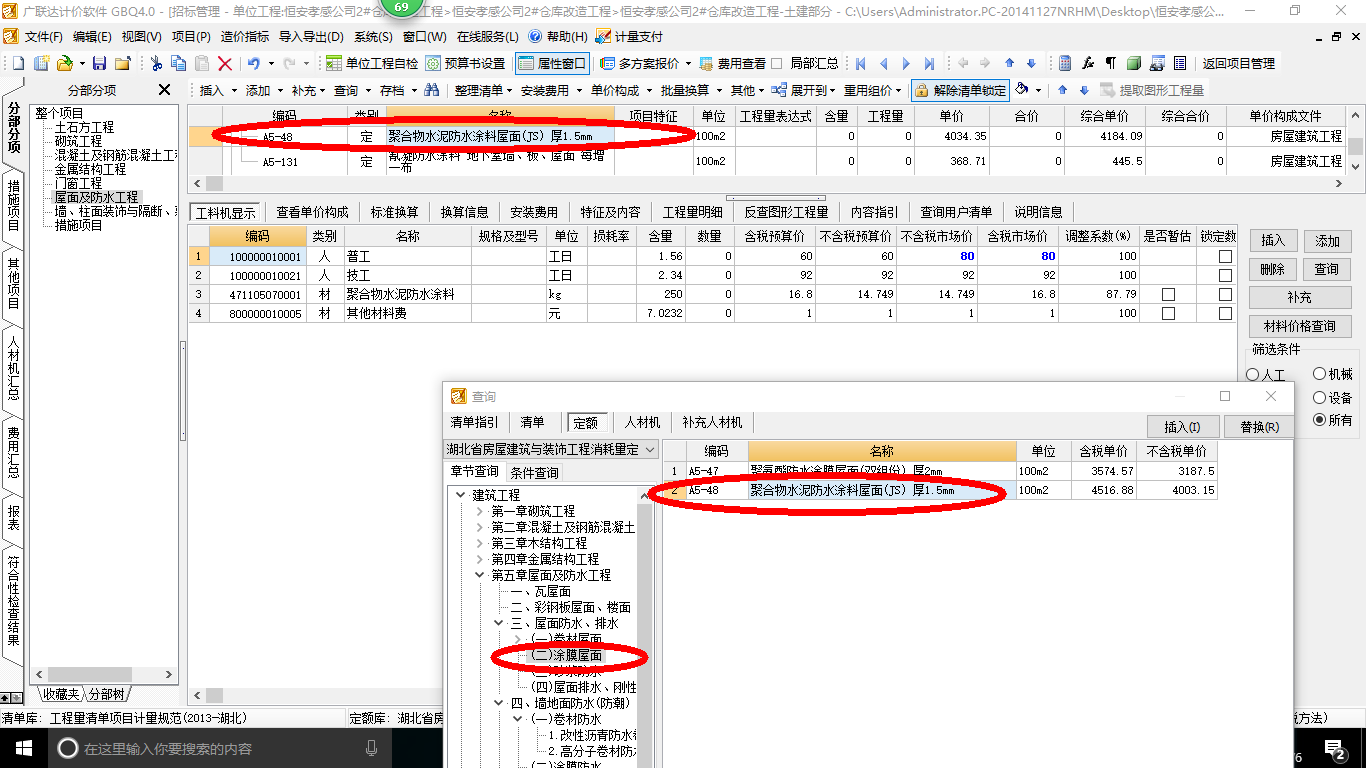The width and height of the screenshot is (1366, 768).
Task: Click the open folder toolbar icon
Action: point(64,63)
